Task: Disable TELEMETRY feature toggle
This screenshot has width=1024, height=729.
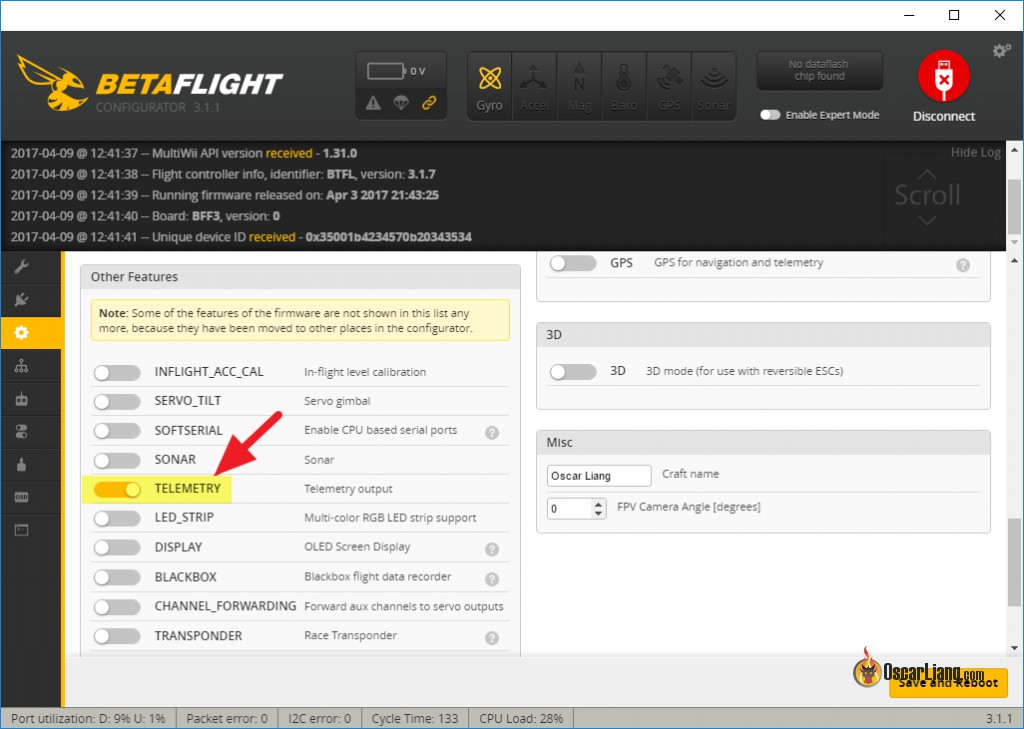Action: tap(117, 489)
